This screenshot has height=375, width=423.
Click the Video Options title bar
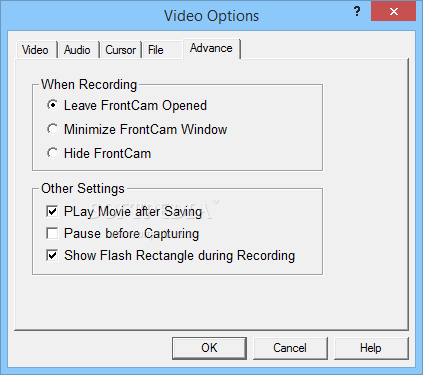[211, 16]
